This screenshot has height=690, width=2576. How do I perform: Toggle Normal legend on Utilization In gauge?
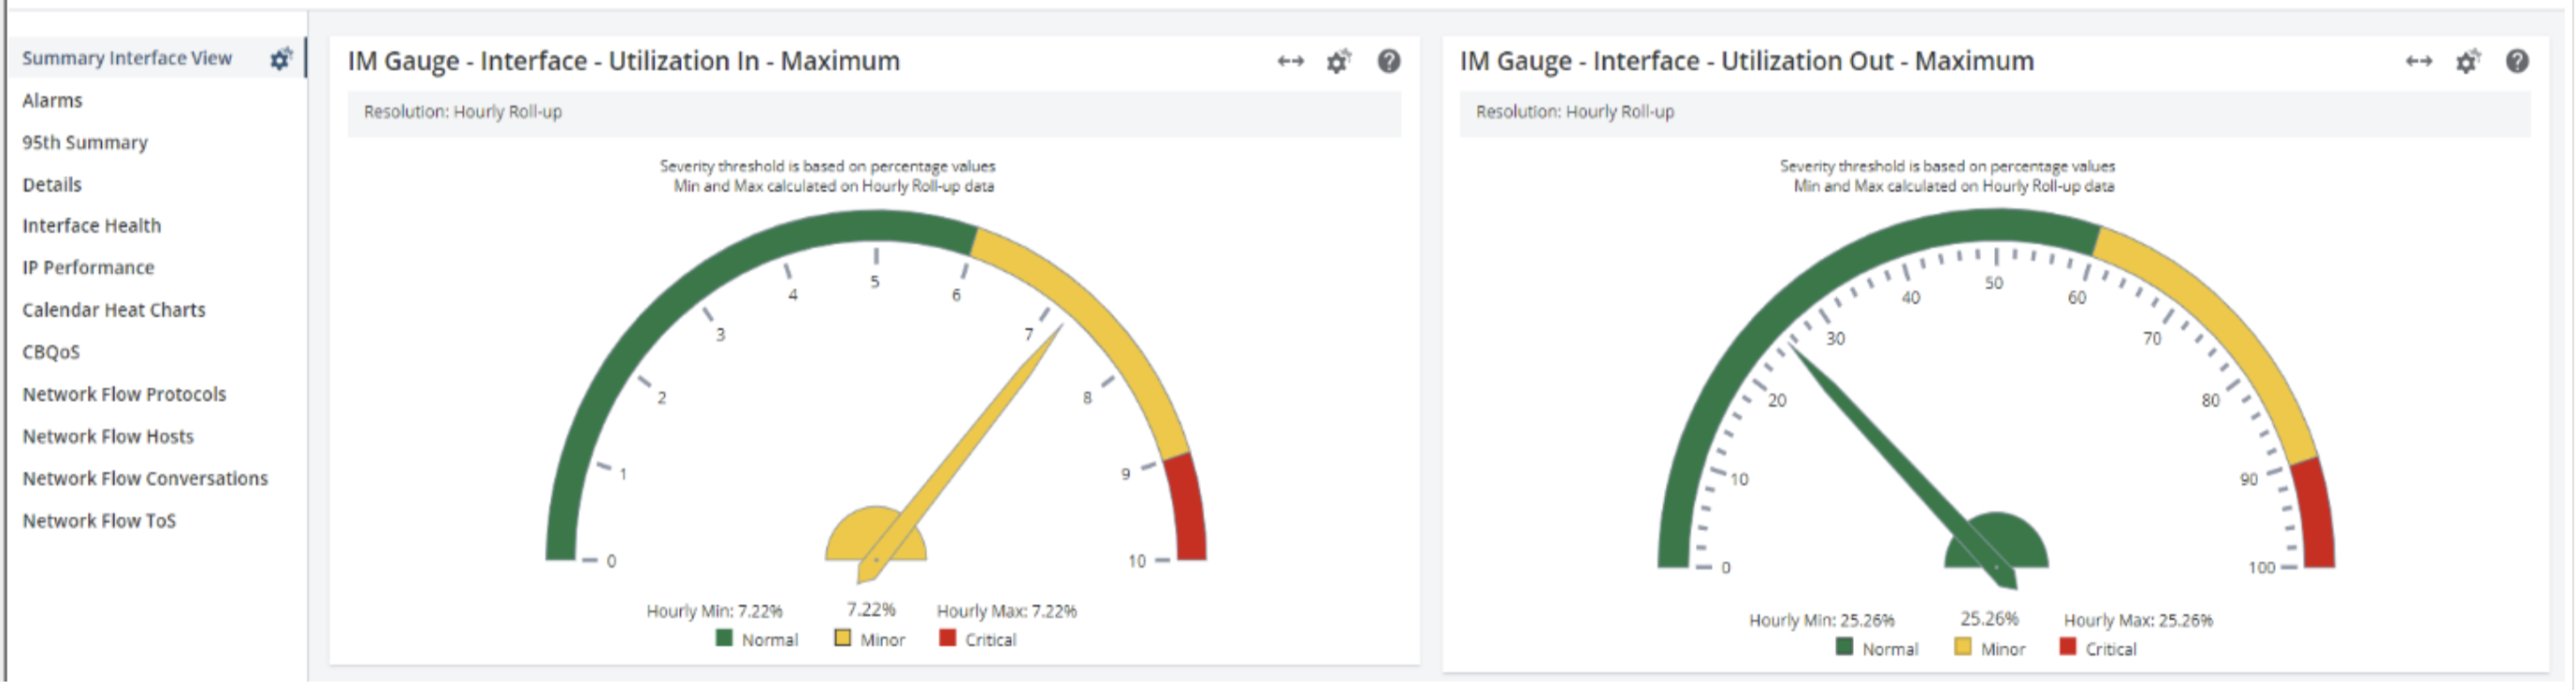point(757,639)
